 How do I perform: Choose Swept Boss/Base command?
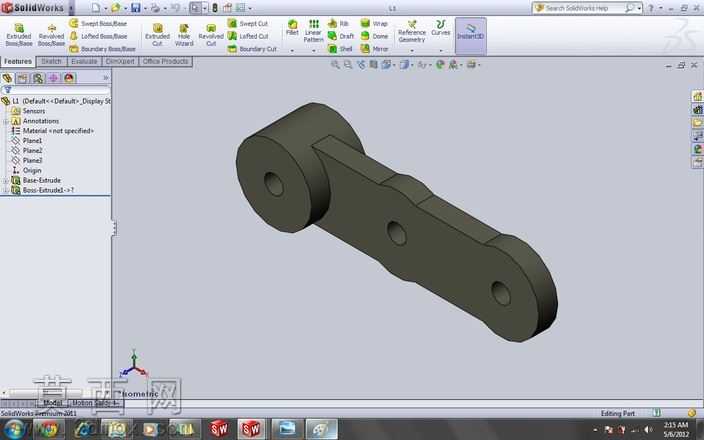coord(98,23)
